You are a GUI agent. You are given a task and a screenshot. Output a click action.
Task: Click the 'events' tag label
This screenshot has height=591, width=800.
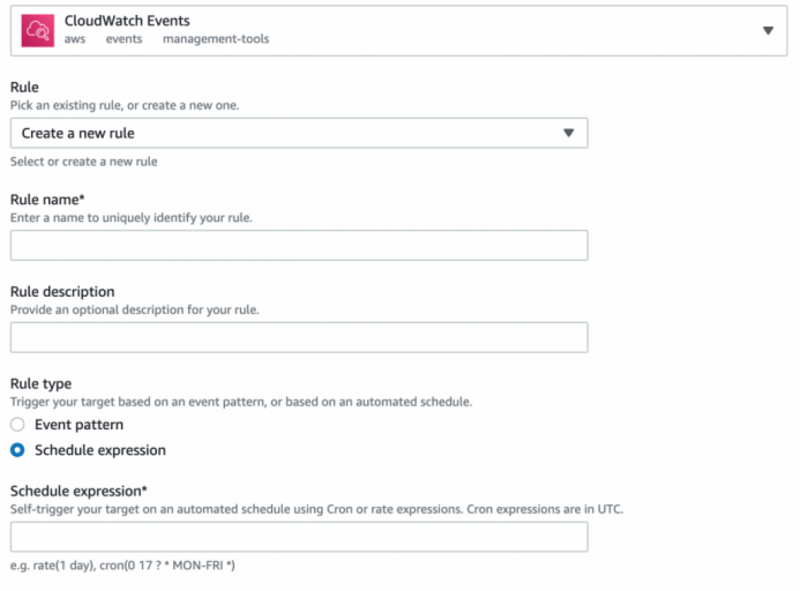[124, 40]
